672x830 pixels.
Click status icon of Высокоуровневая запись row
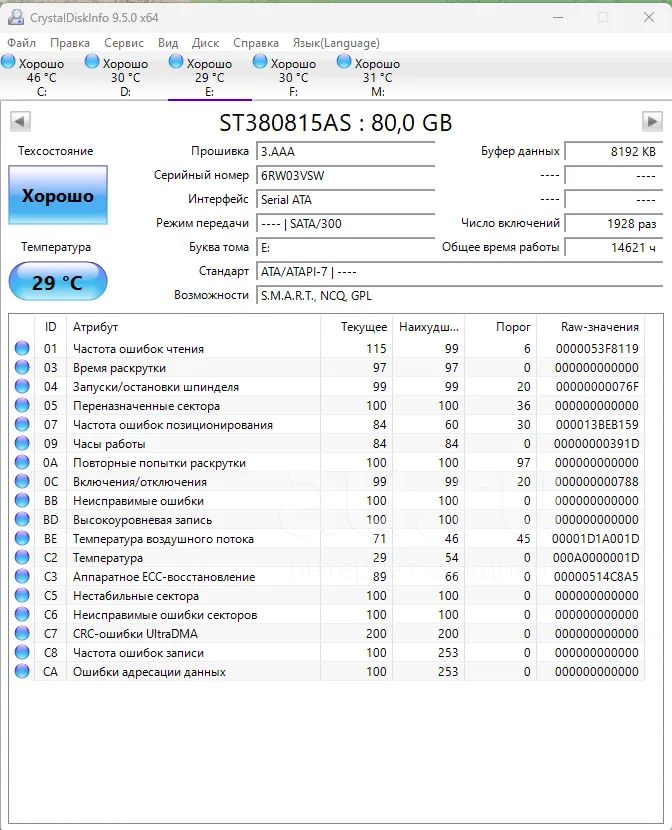pyautogui.click(x=22, y=519)
